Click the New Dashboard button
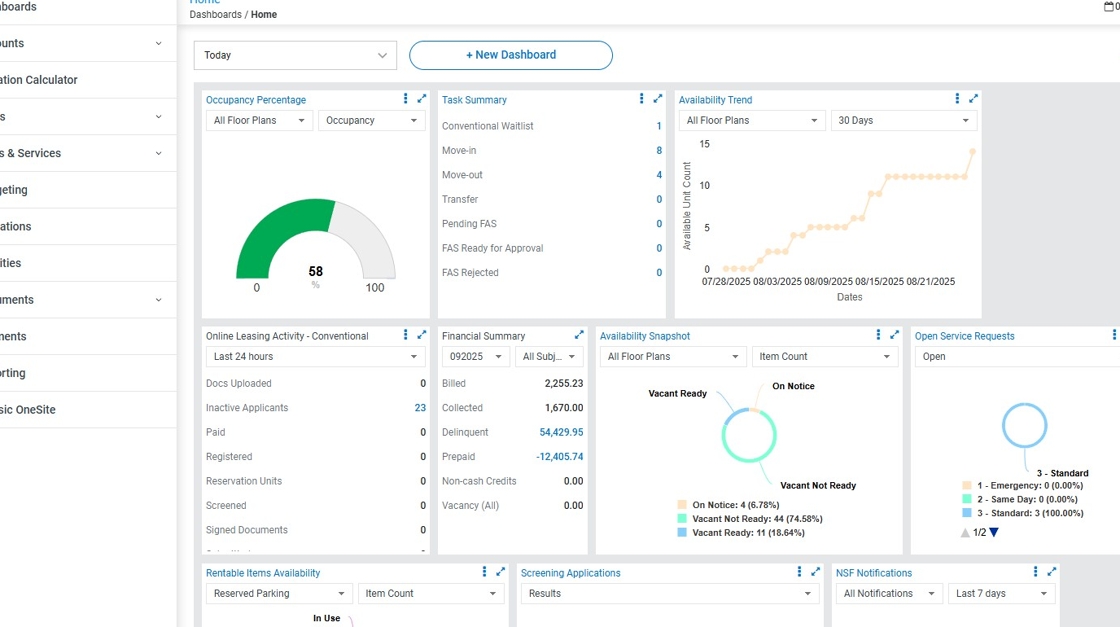The image size is (1120, 627). 511,55
